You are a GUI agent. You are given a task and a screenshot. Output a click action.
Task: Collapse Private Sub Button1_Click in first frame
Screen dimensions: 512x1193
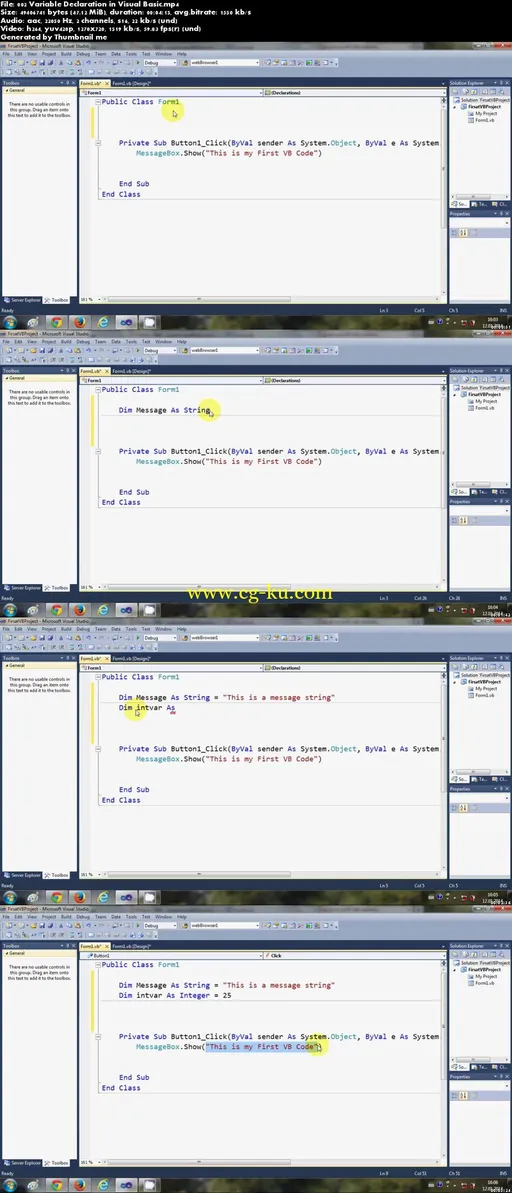(97, 143)
